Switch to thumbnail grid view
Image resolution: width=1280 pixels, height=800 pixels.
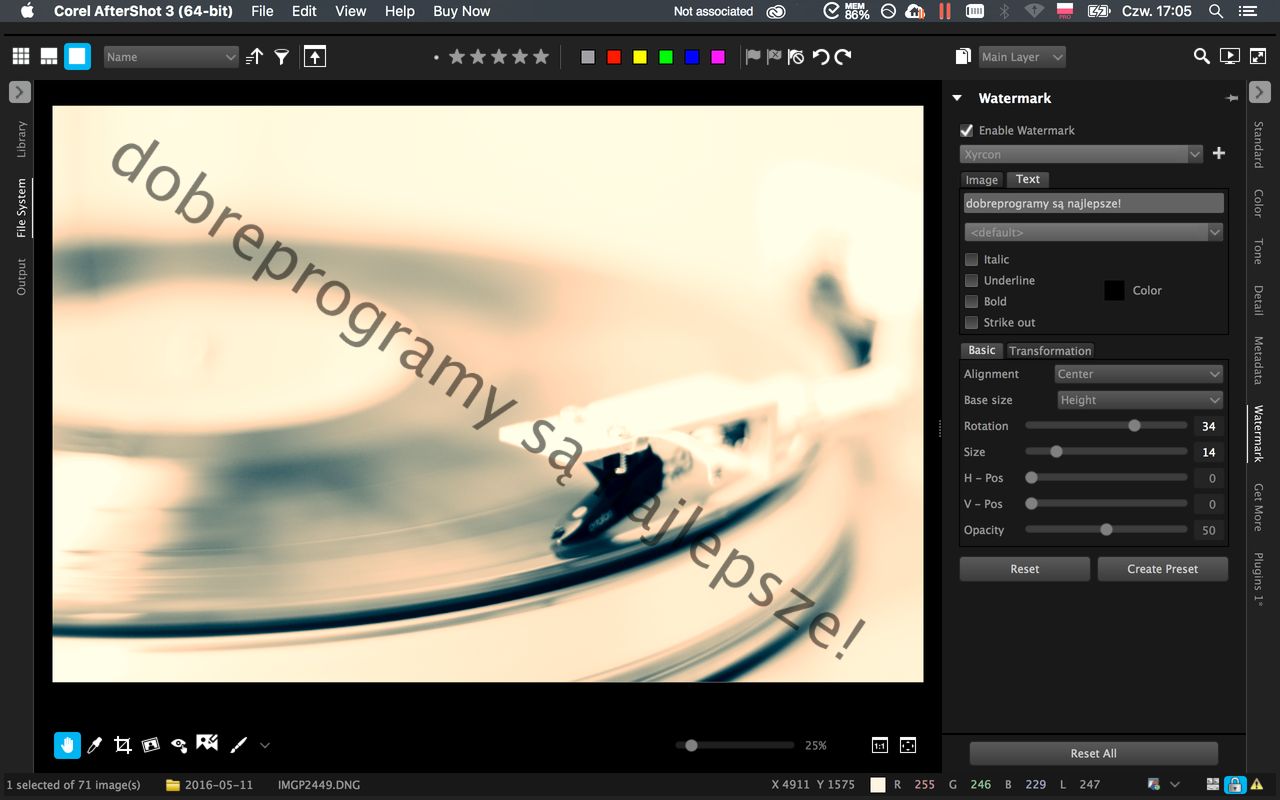click(21, 57)
